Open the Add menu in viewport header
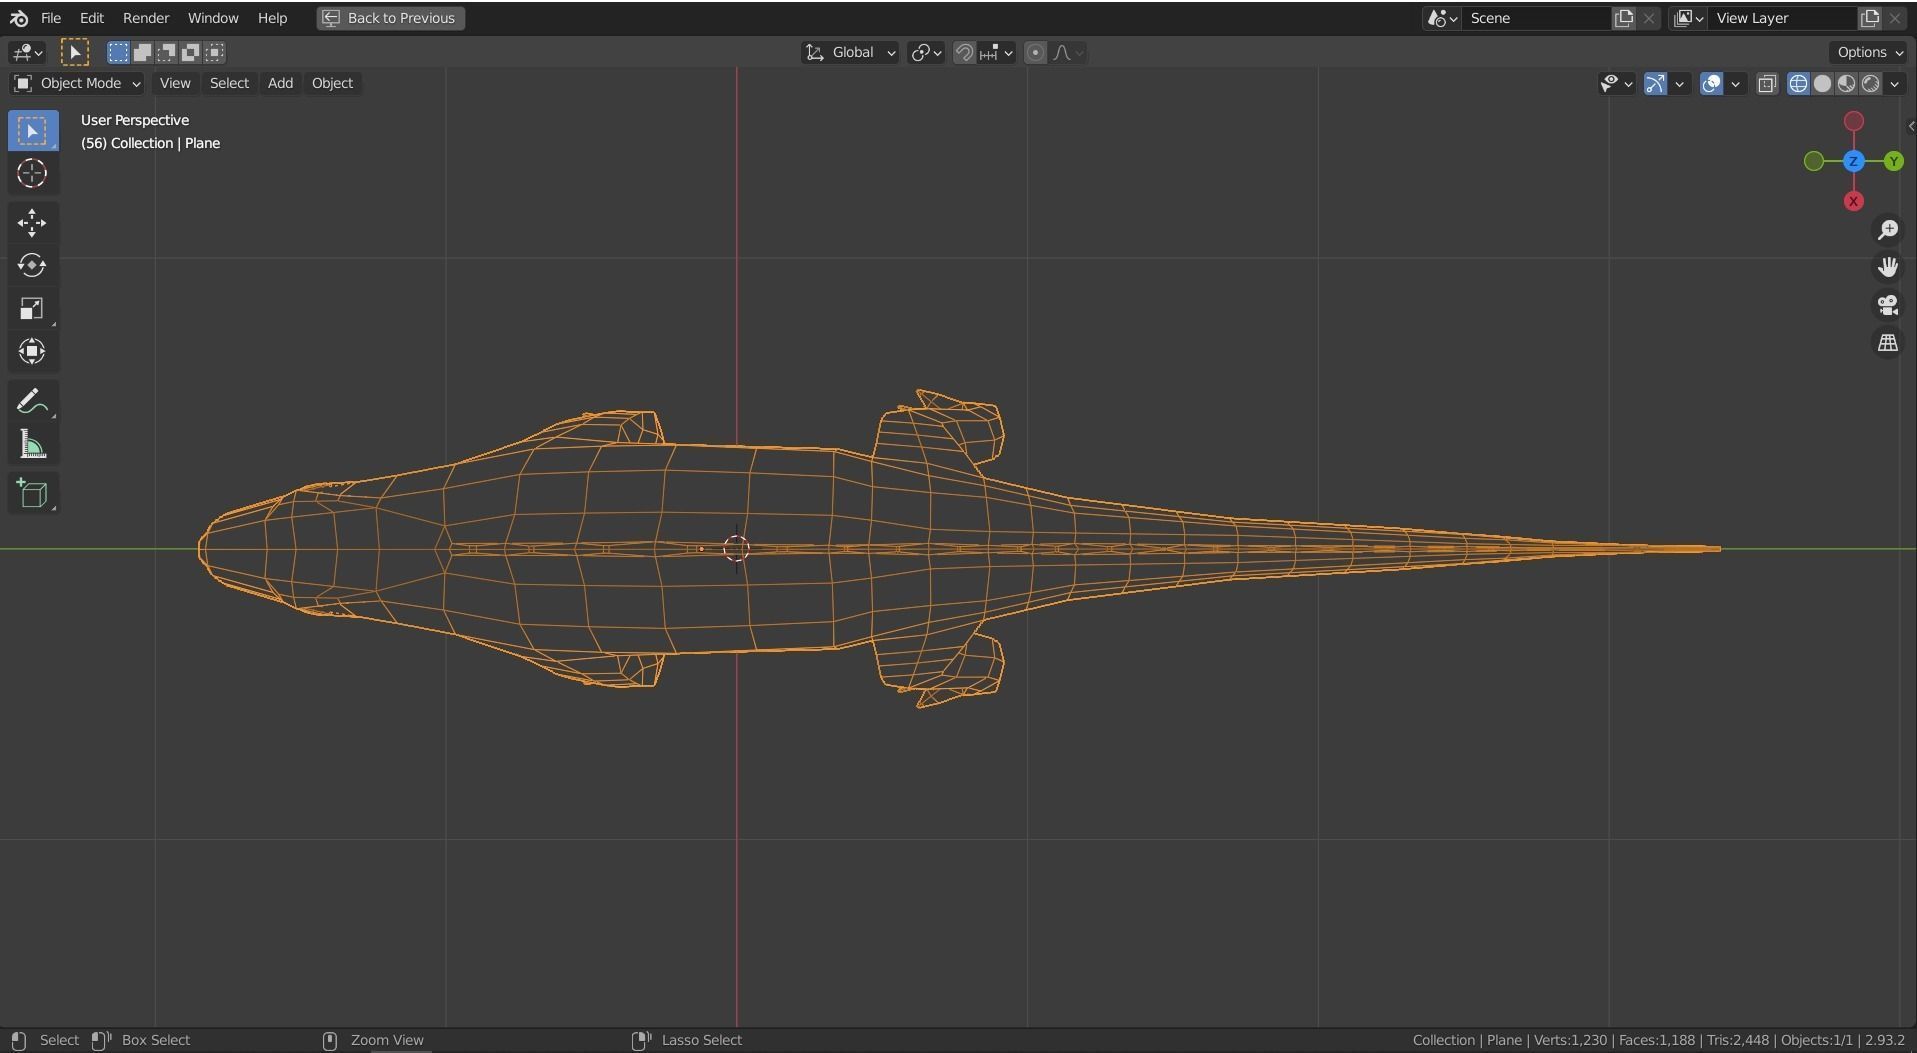This screenshot has width=1917, height=1053. [x=279, y=83]
